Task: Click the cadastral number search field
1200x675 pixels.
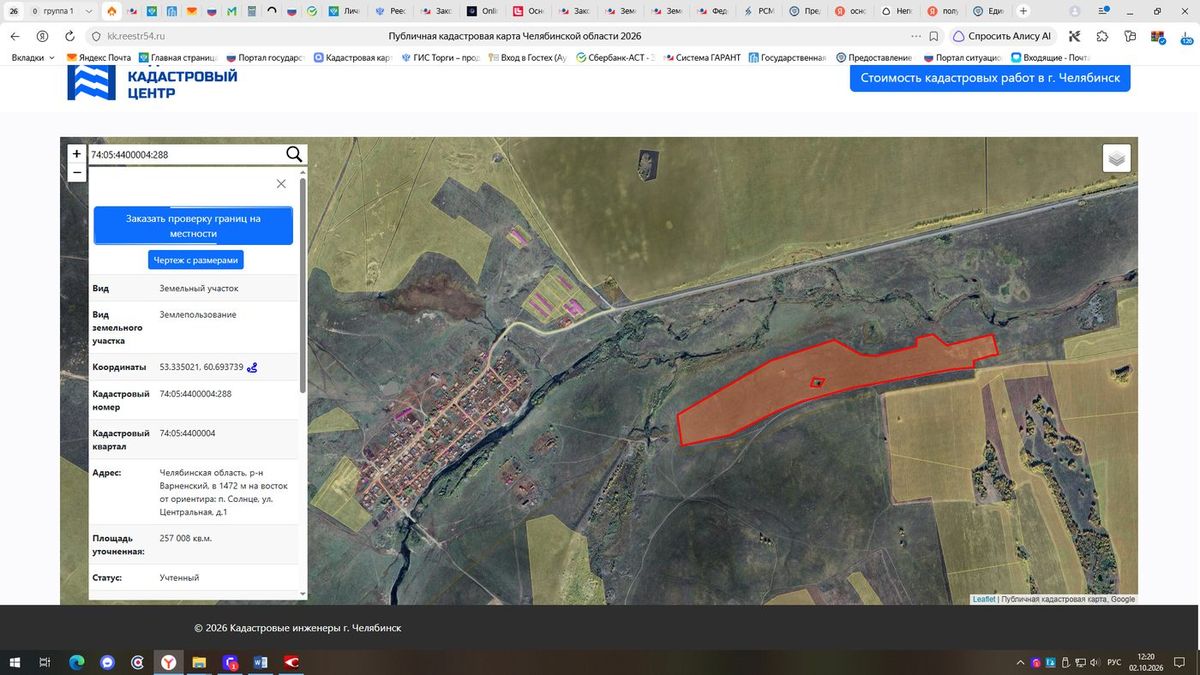Action: 185,155
